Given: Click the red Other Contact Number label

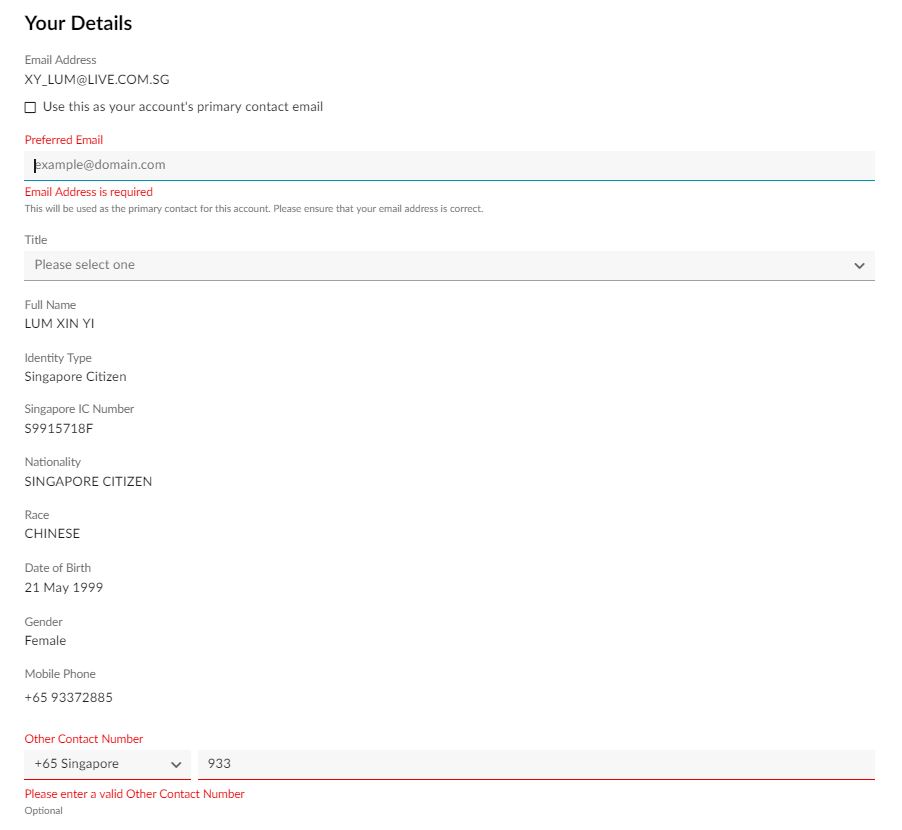Looking at the screenshot, I should tap(84, 739).
